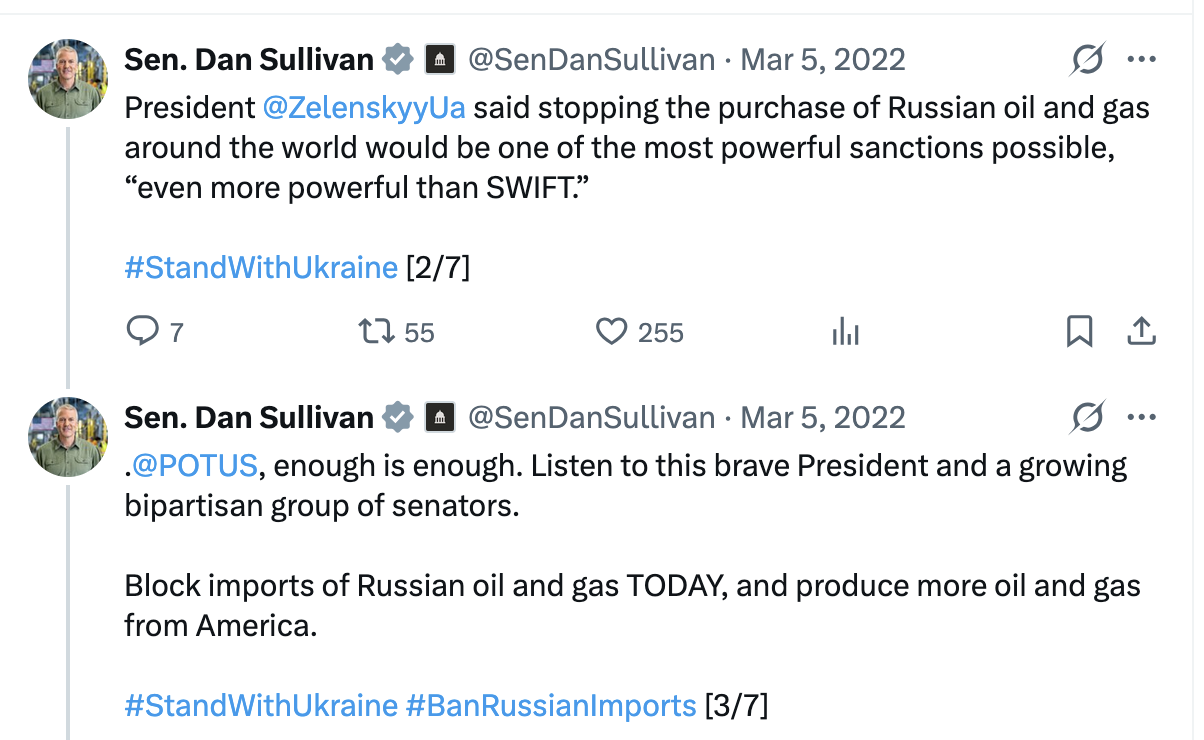
Task: Like the tweet with 255 likes
Action: (x=611, y=332)
